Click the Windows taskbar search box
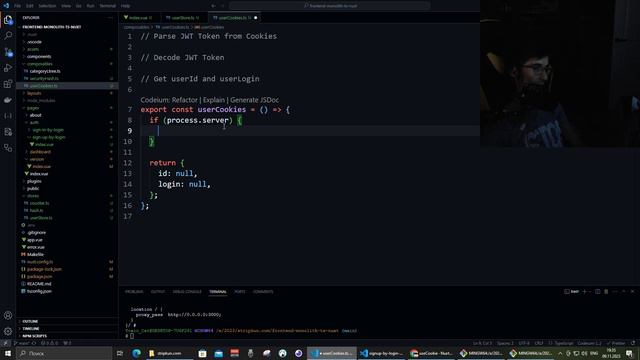 (64, 353)
